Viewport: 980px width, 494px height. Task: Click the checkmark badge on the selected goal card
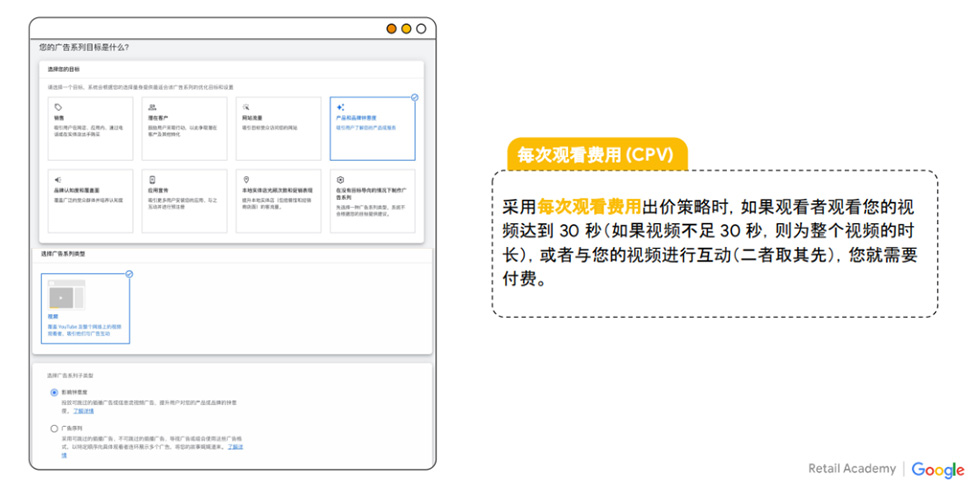click(x=414, y=98)
